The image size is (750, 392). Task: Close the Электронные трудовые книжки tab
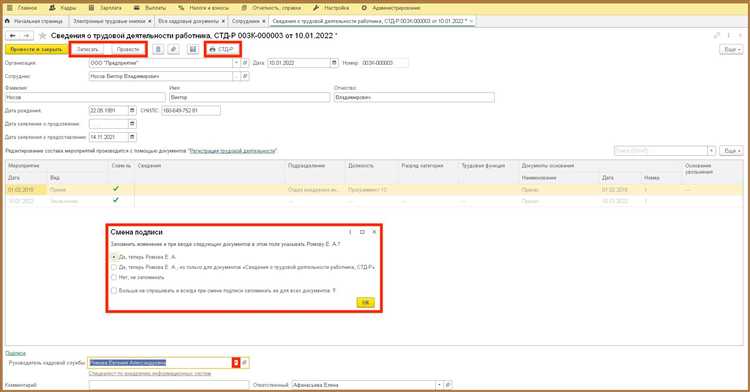tap(150, 22)
